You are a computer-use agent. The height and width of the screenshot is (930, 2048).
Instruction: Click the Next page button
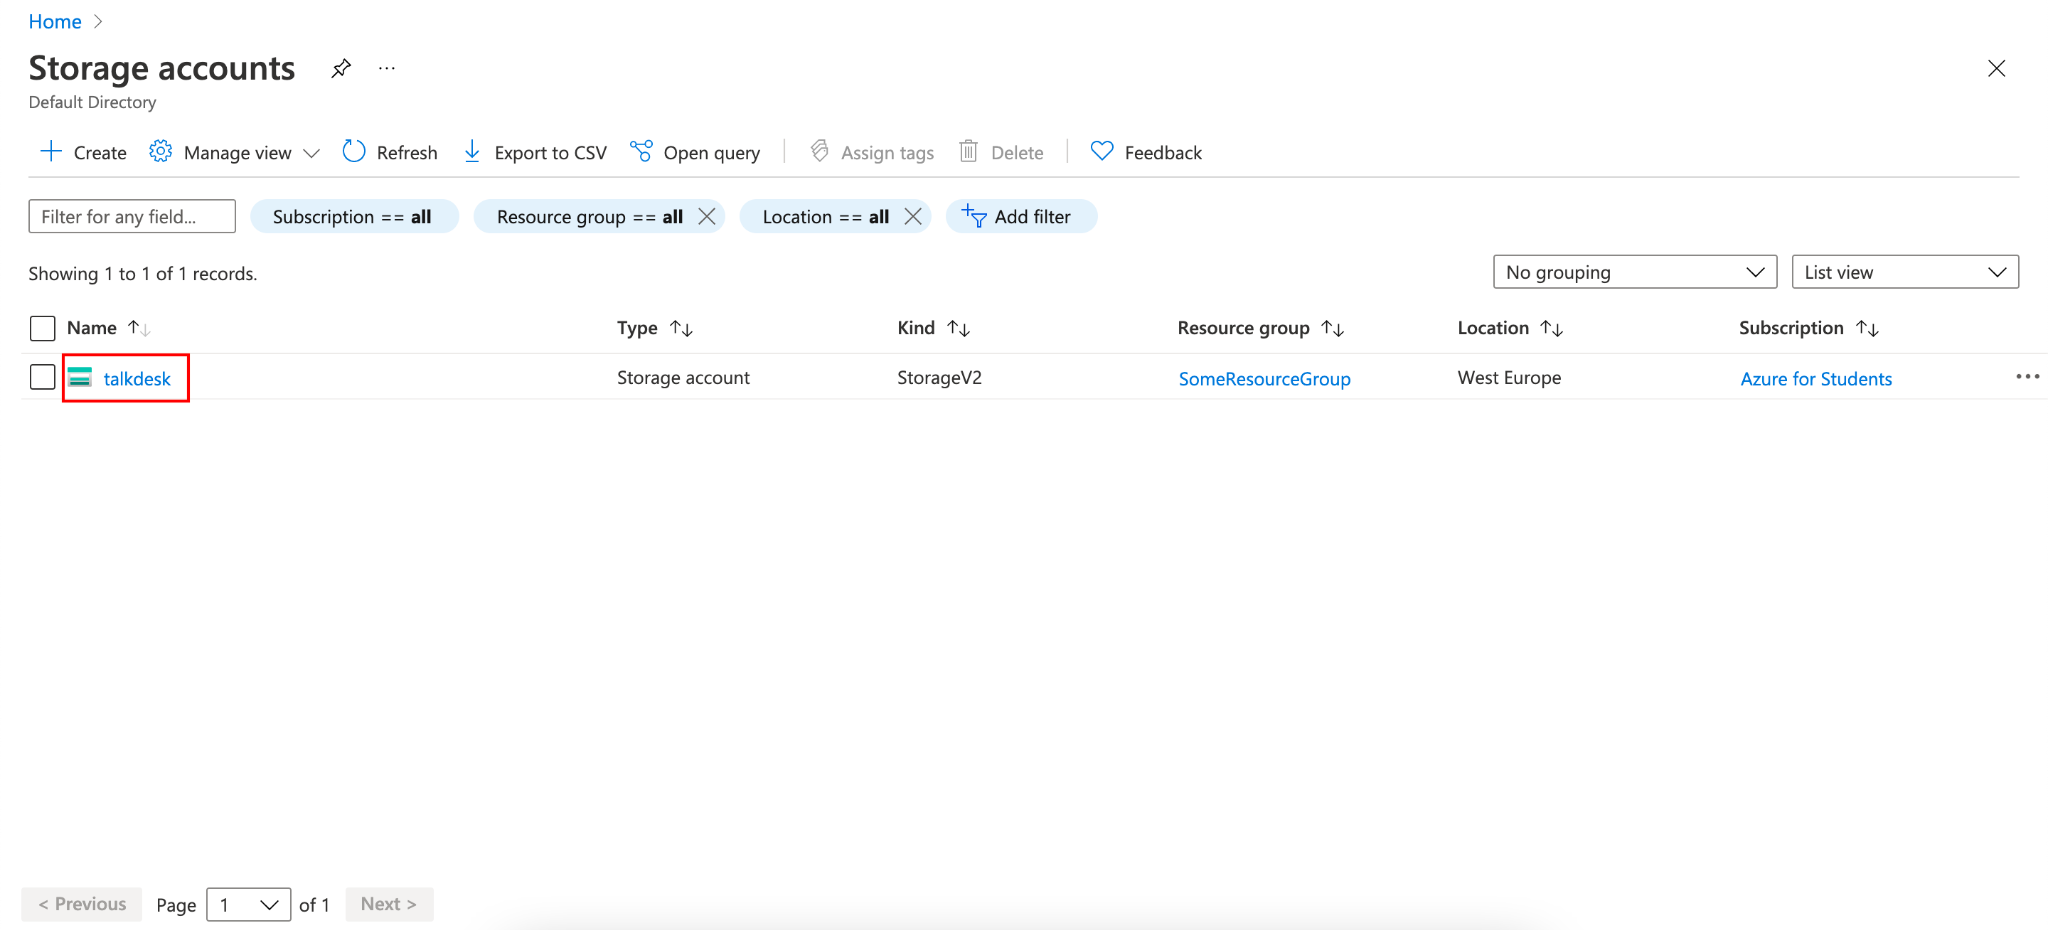pyautogui.click(x=389, y=904)
